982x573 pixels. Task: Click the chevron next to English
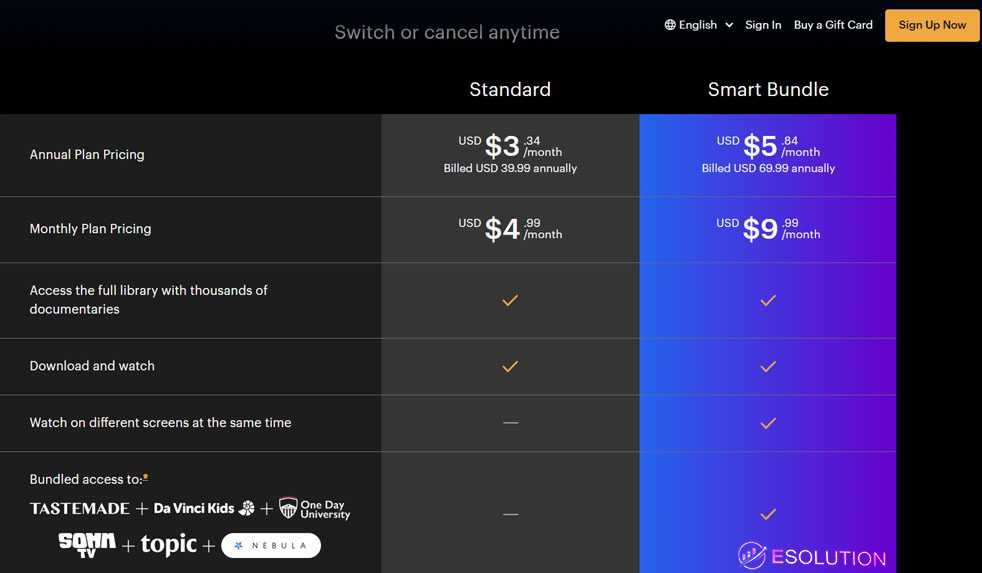pyautogui.click(x=729, y=25)
